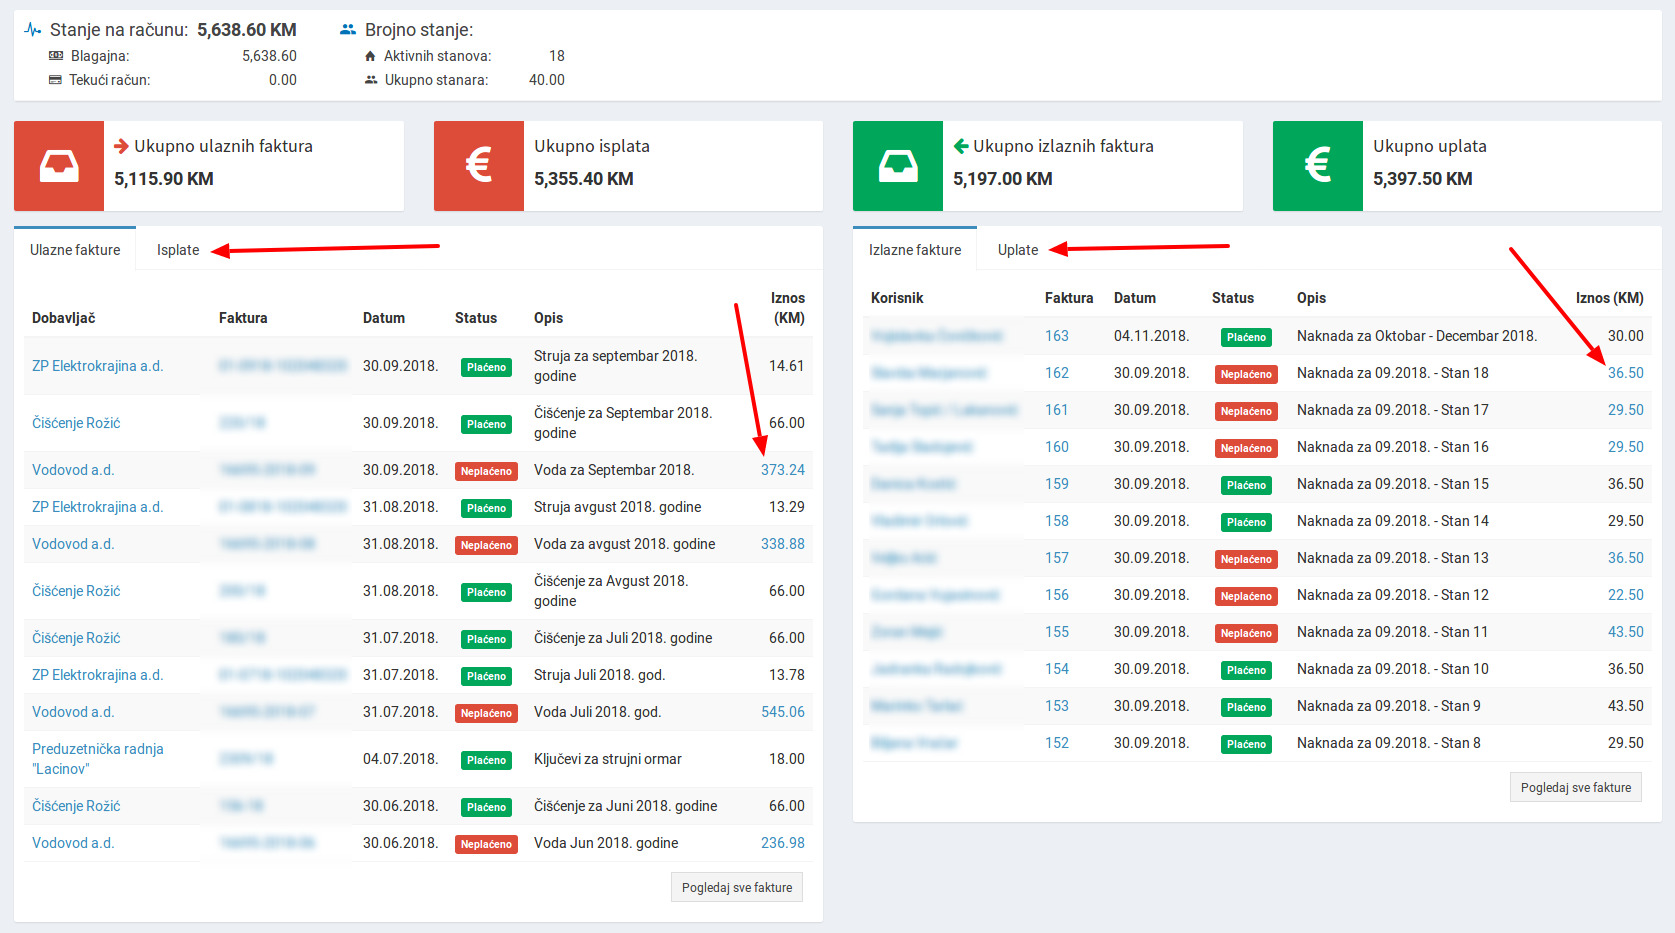Click the pulse icon beside Stanje na računu
This screenshot has width=1675, height=933.
click(33, 30)
